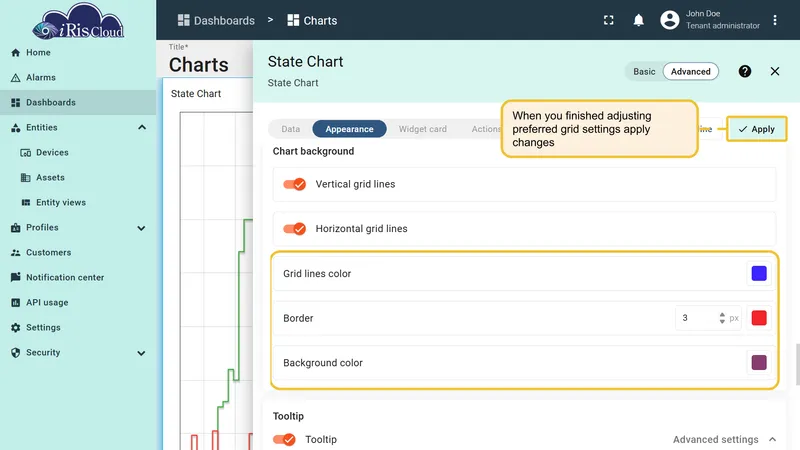Open the Data tab
This screenshot has height=450, width=800.
290,129
